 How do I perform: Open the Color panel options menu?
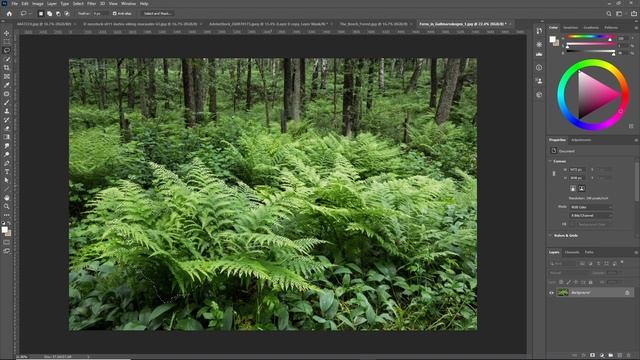pos(636,28)
